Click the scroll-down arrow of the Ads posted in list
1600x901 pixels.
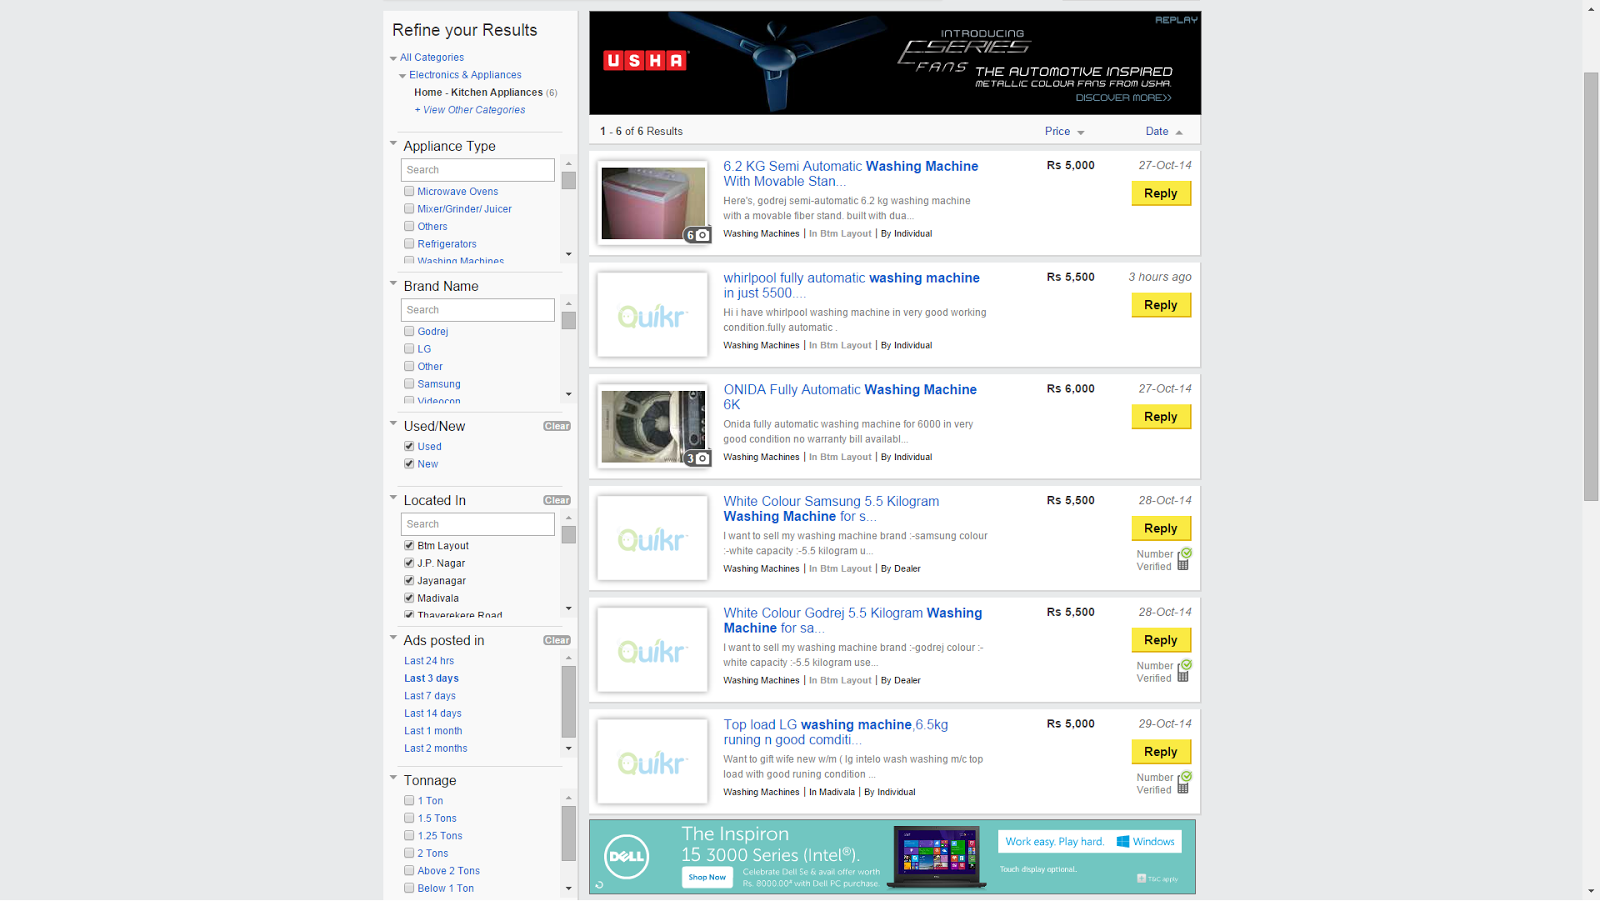click(x=569, y=748)
